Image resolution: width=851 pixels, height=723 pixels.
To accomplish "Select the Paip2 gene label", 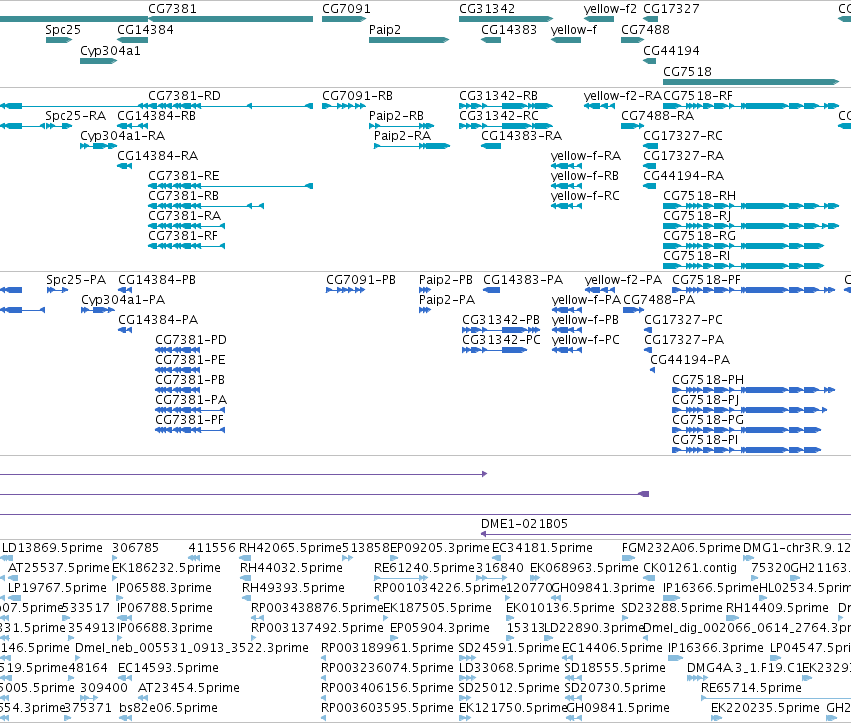I will 385,29.
